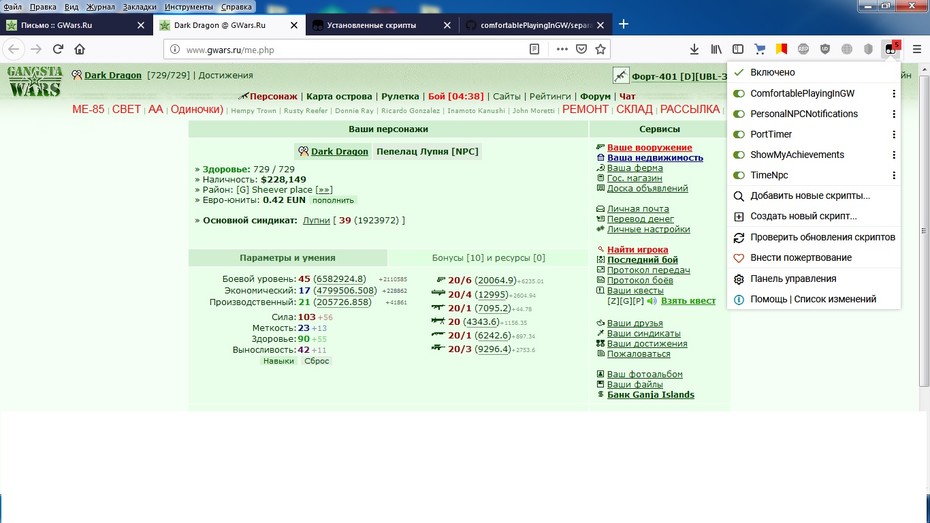Click the sound speaker icon near quests
The width and height of the screenshot is (930, 523).
pos(652,301)
